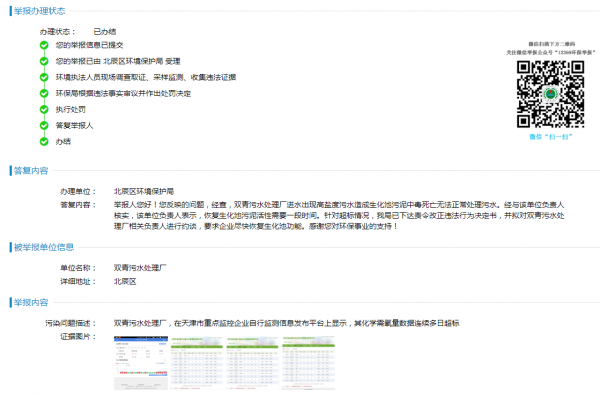Click check icon for 环保局根据违法事实审议 step
600x397 pixels.
tap(44, 93)
